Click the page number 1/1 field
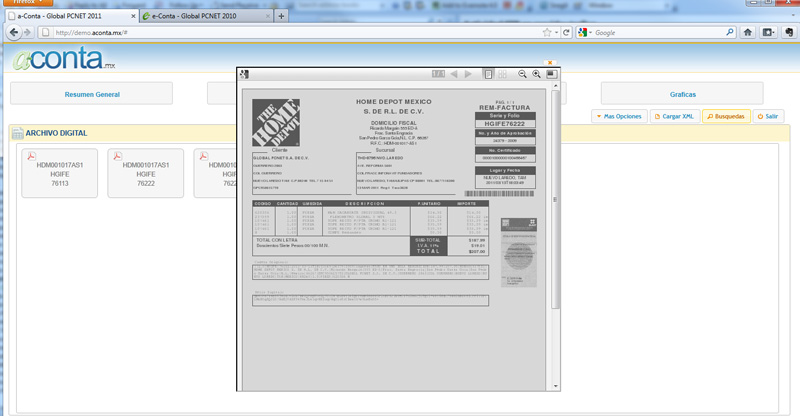The width and height of the screenshot is (800, 416). tap(438, 74)
